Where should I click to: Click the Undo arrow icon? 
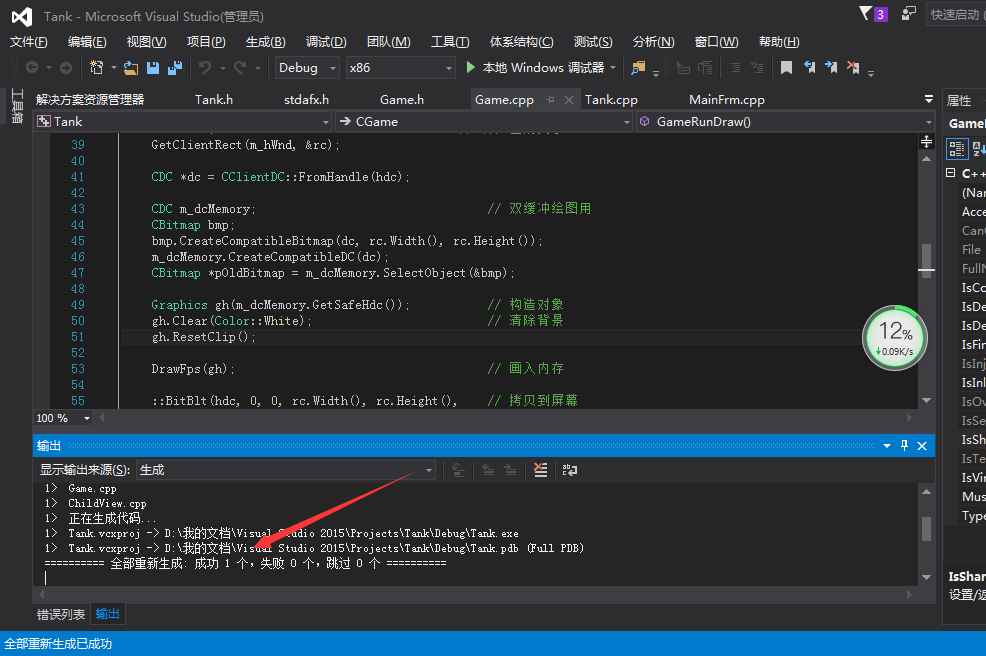point(205,67)
